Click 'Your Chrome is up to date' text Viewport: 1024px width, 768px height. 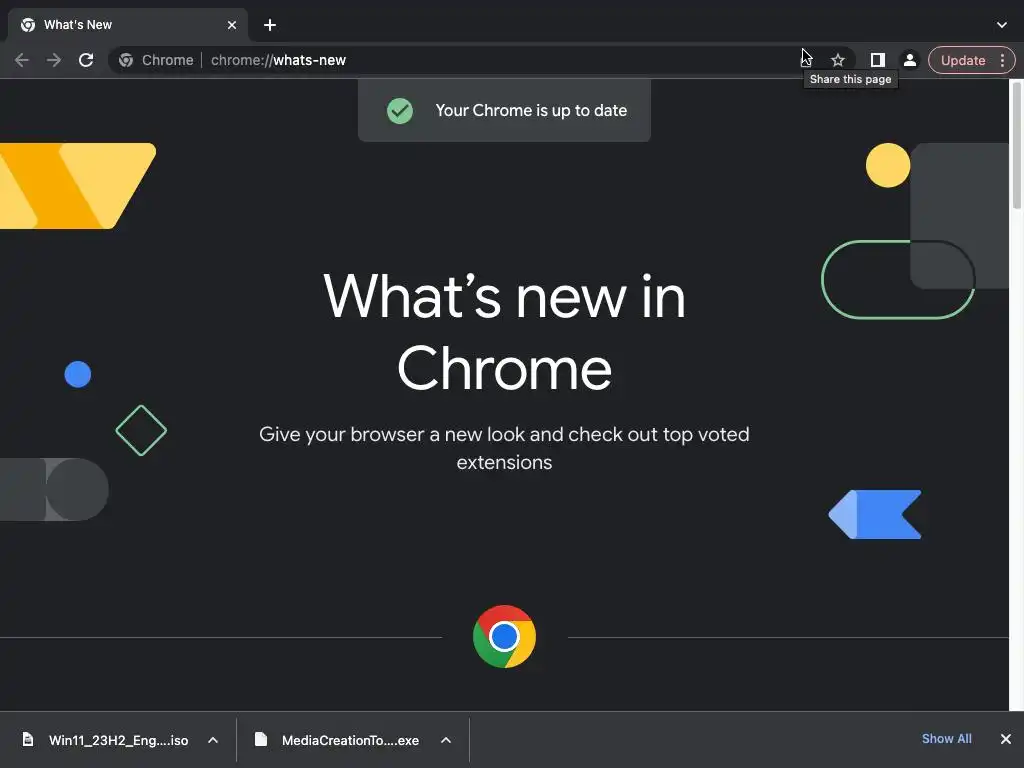(x=531, y=110)
